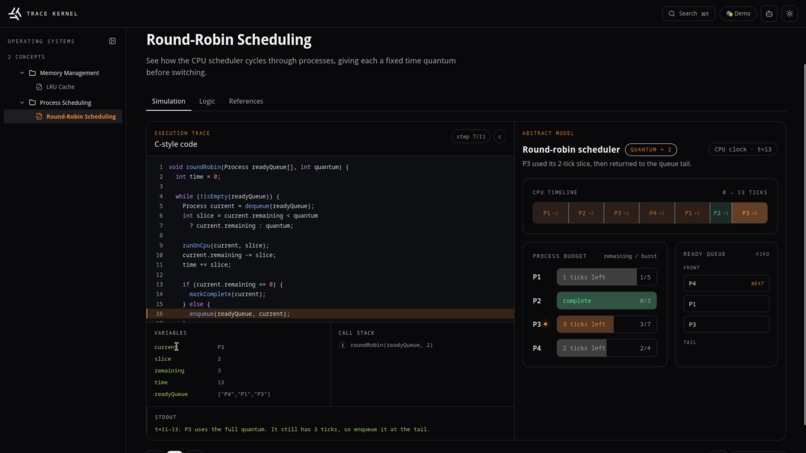Click the page vertical scrollbar
The width and height of the screenshot is (806, 453).
click(x=804, y=244)
